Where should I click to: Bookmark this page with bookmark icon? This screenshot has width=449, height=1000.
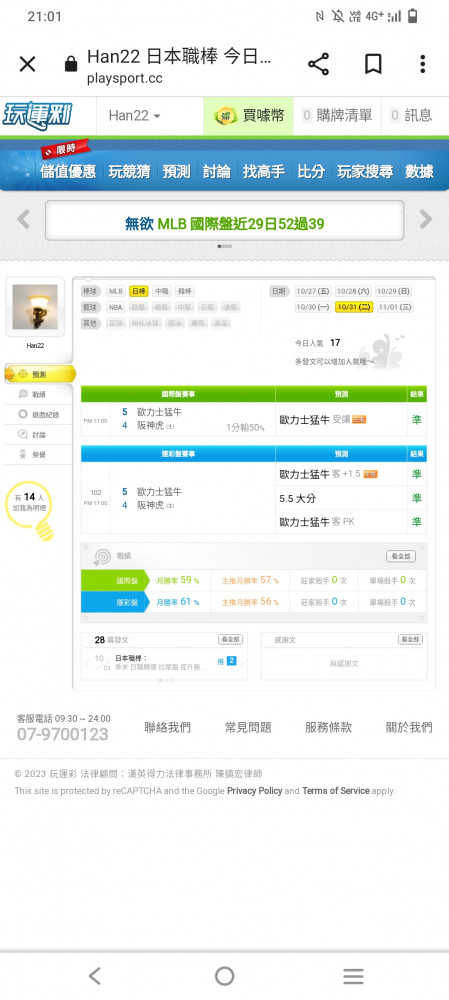point(373,64)
